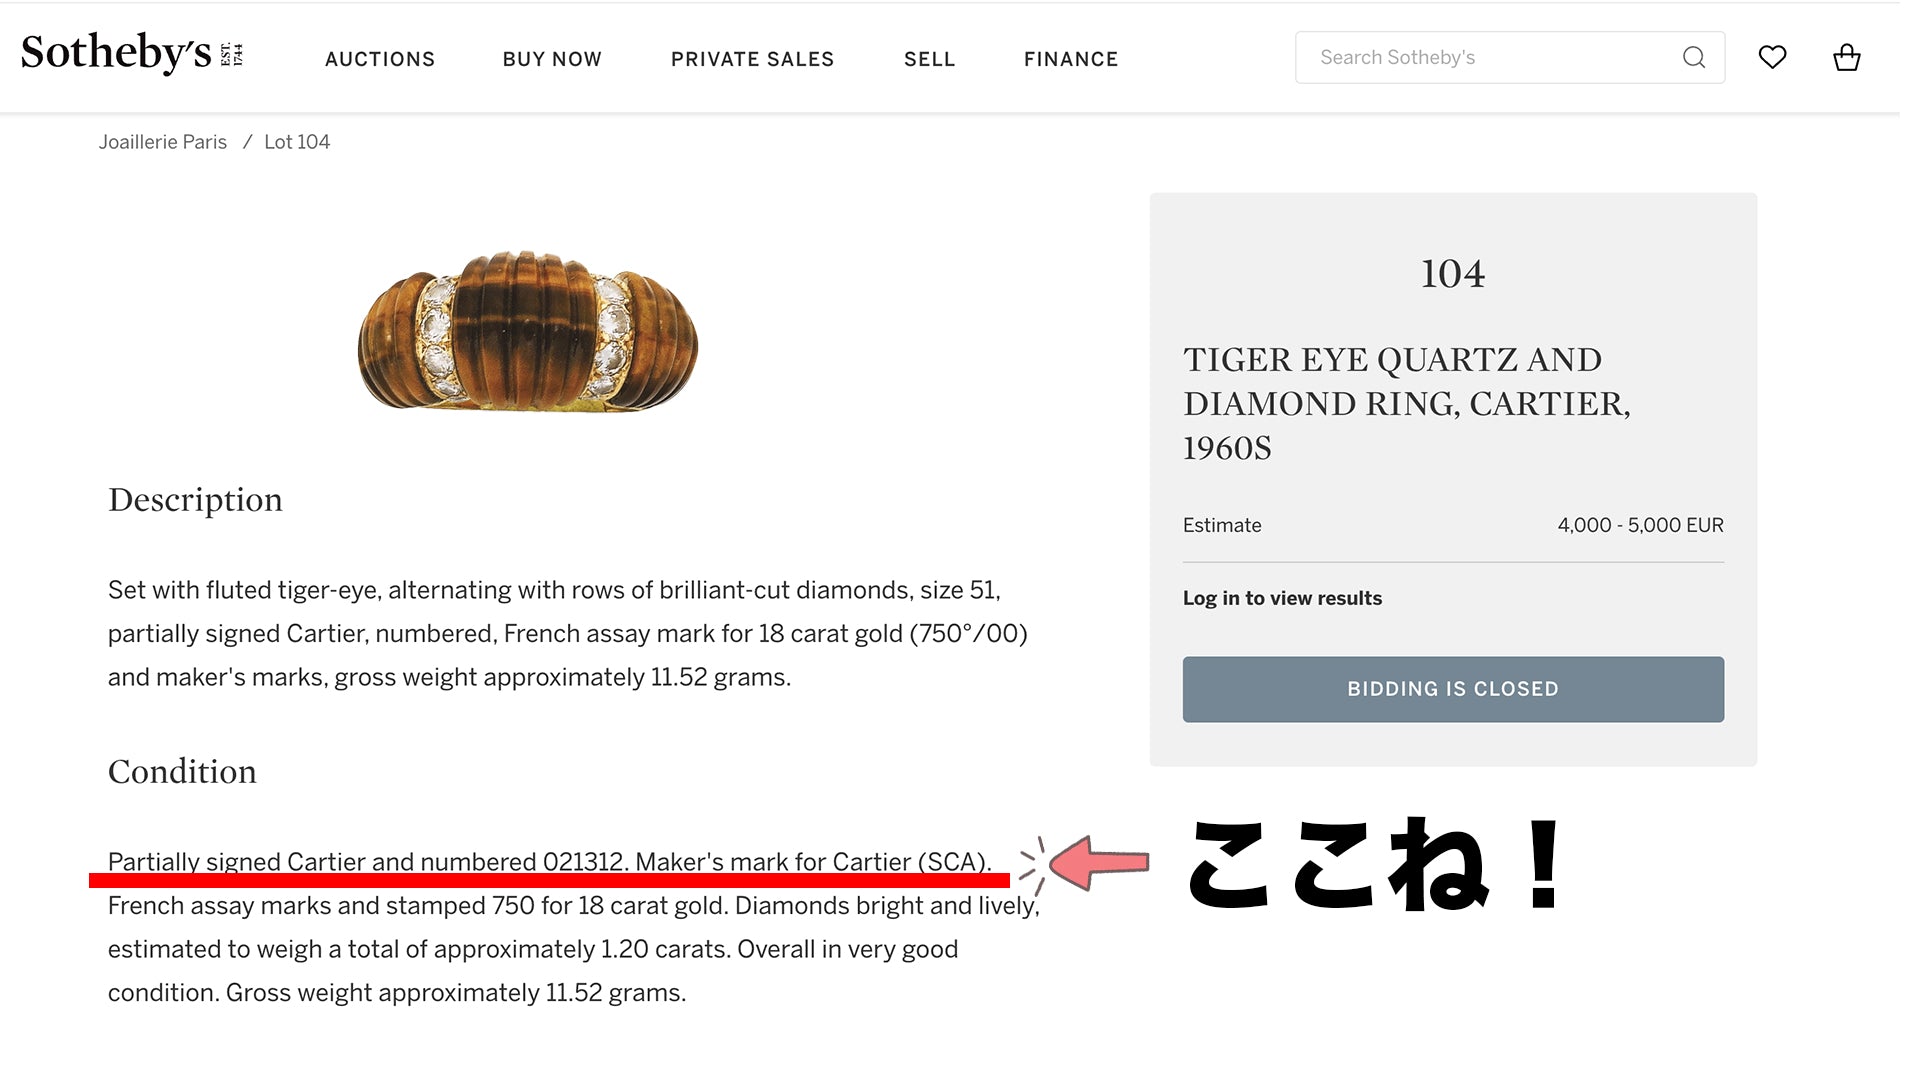Open the tiger eye ring photo
Image resolution: width=1920 pixels, height=1080 pixels.
click(x=528, y=332)
